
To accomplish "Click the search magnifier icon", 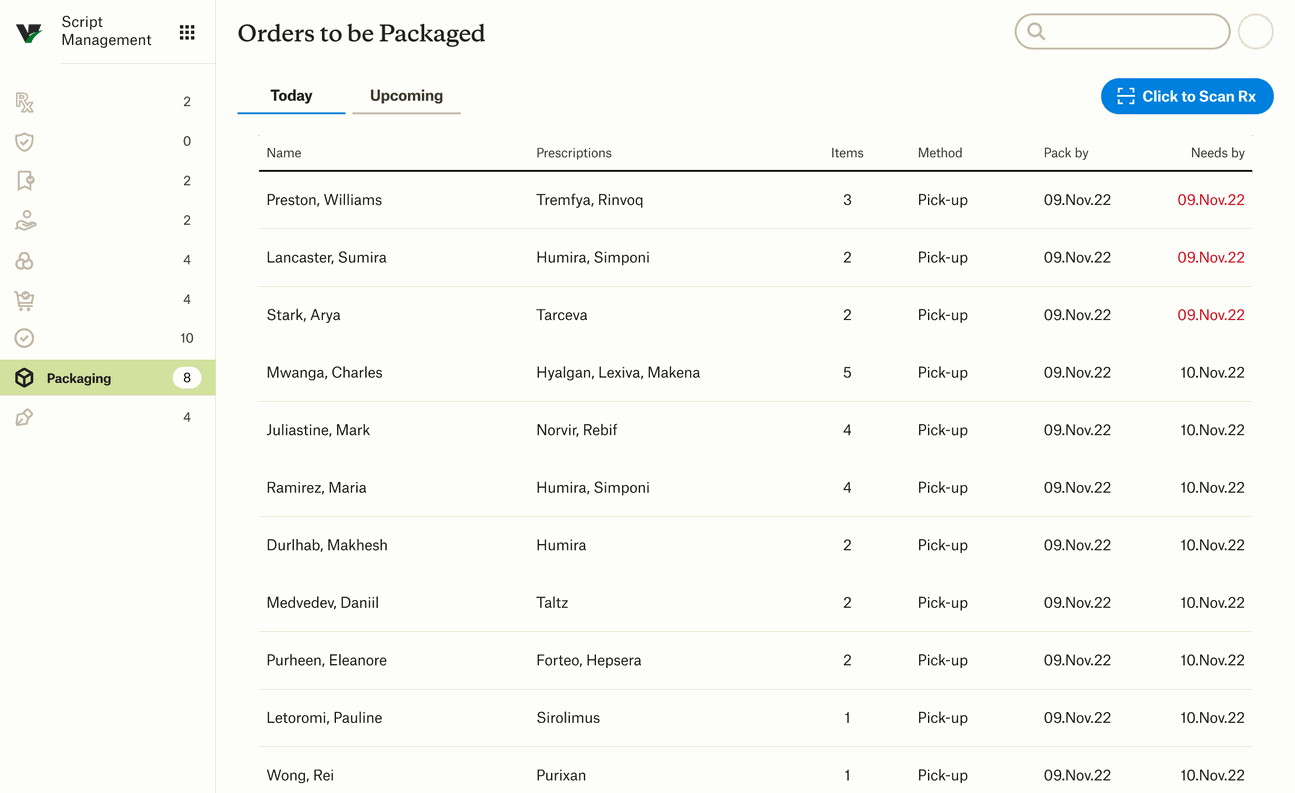I will pyautogui.click(x=1037, y=32).
